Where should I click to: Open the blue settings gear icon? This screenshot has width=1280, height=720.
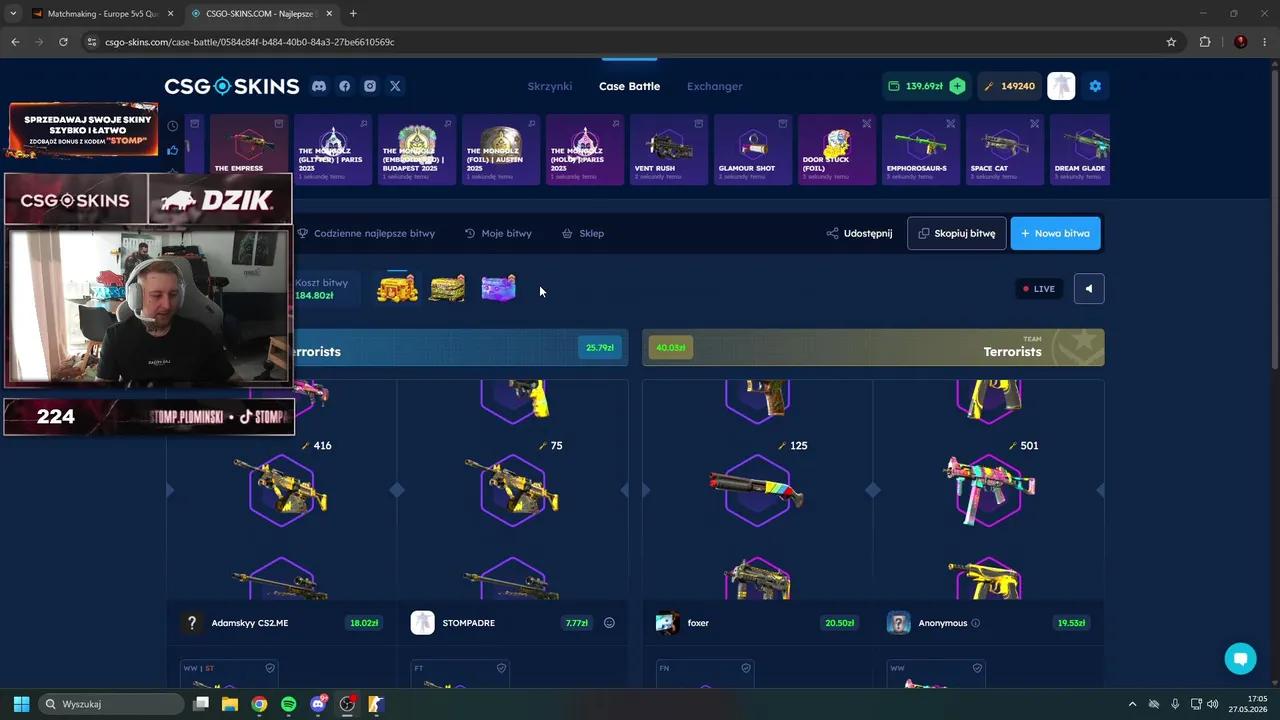pyautogui.click(x=1095, y=86)
